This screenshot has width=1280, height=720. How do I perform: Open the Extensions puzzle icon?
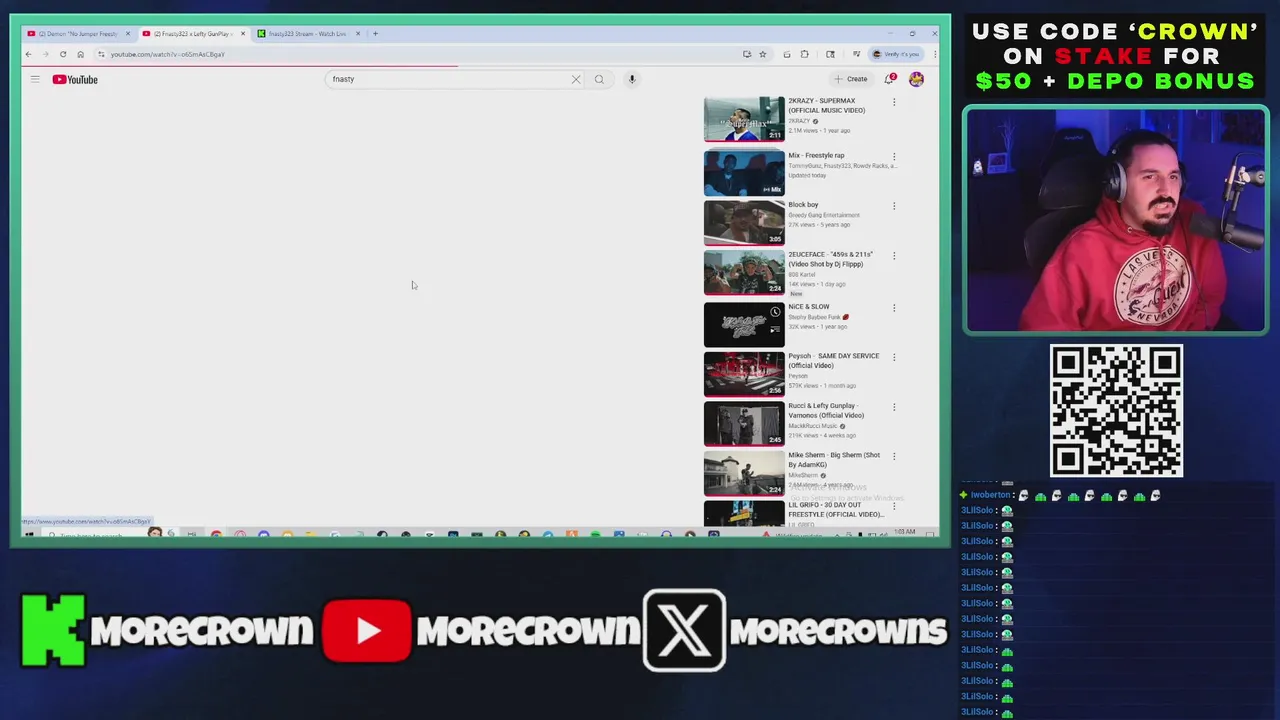(805, 54)
